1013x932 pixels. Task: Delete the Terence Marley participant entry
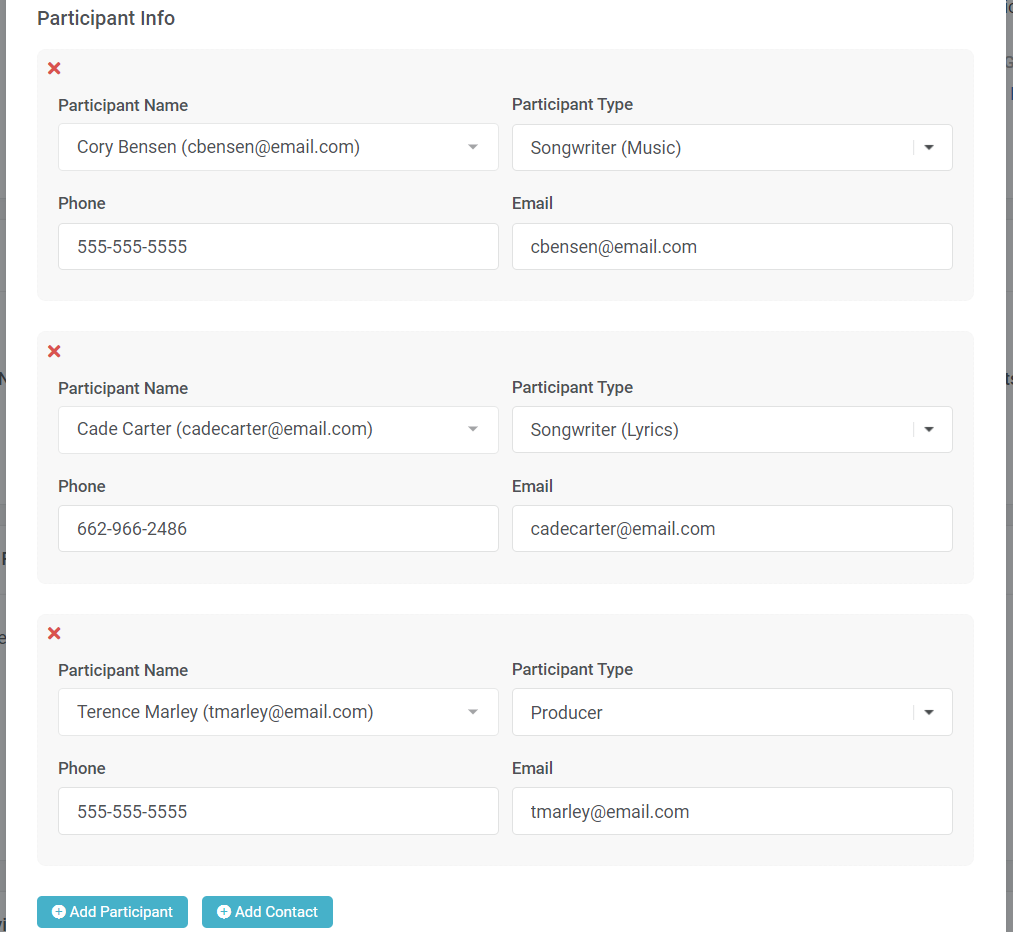(x=54, y=634)
